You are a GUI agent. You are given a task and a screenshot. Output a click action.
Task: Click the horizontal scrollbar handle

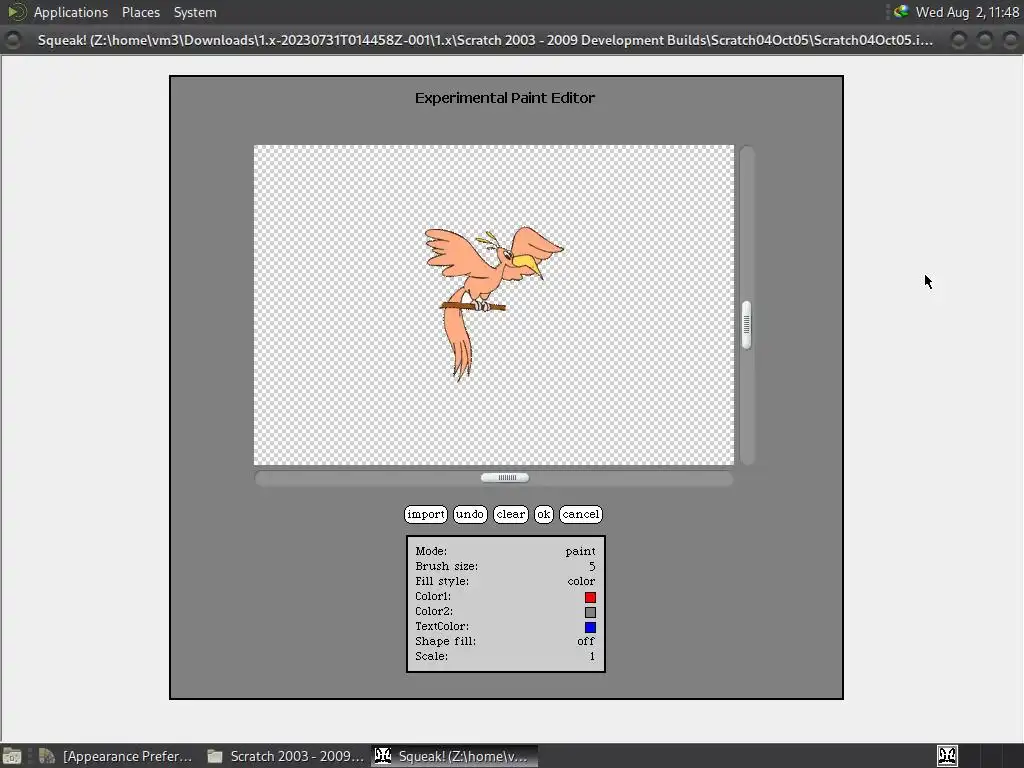(505, 477)
